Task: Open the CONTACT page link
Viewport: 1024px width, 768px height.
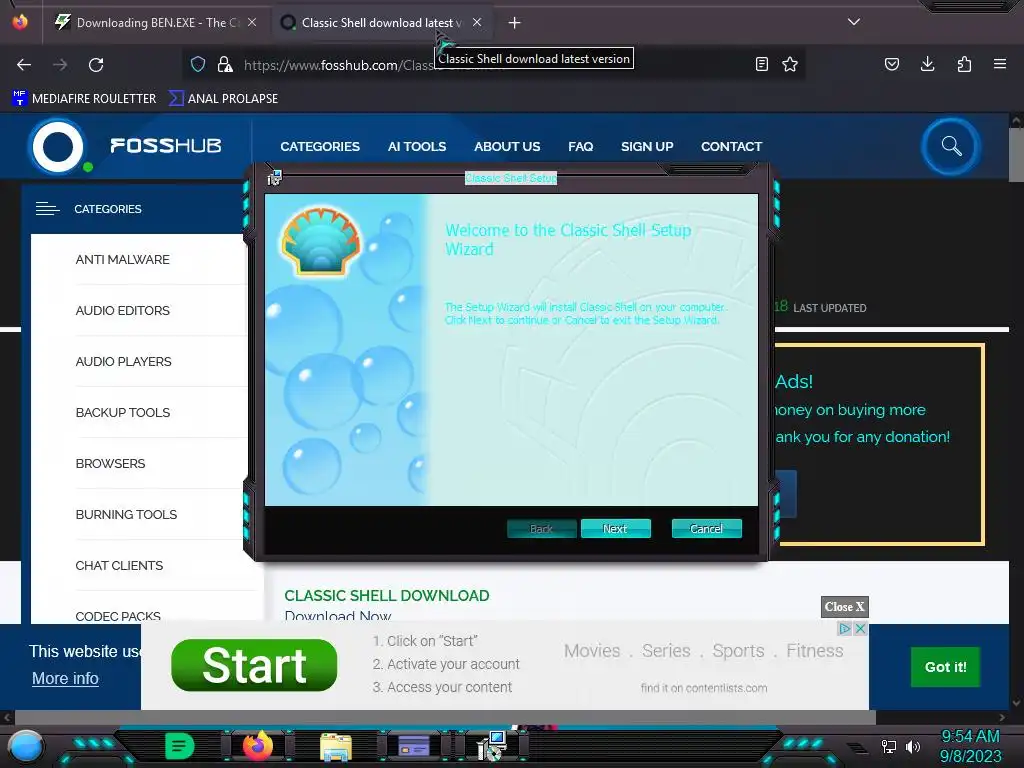Action: pyautogui.click(x=731, y=147)
